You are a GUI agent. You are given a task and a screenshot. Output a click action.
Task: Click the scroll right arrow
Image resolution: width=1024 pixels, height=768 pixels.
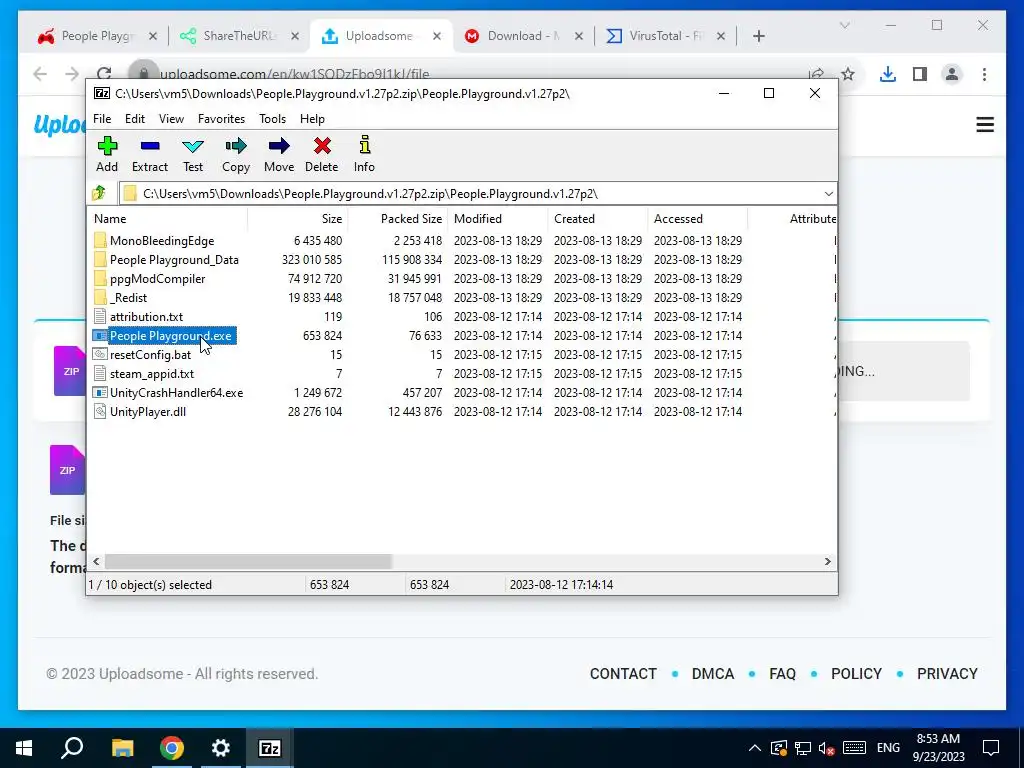click(x=827, y=562)
